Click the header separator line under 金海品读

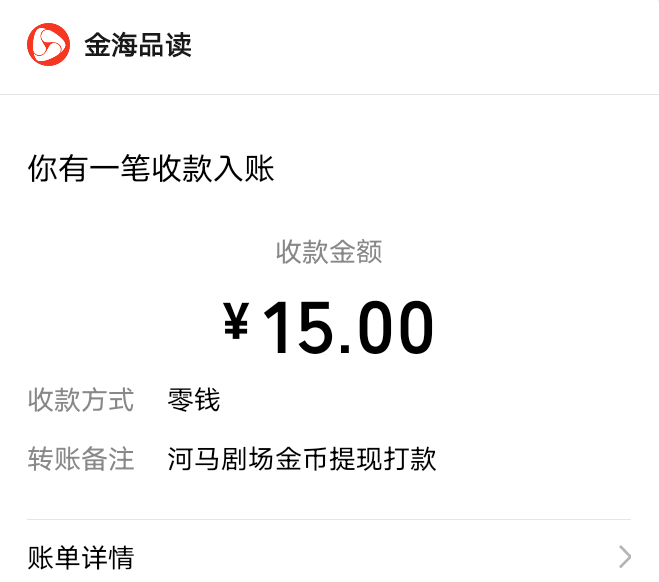pos(330,95)
